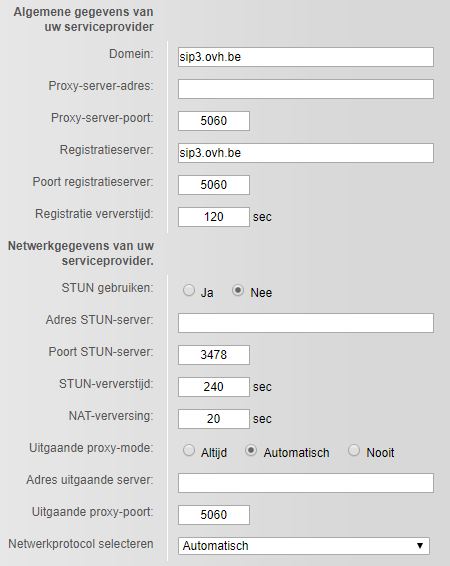Click the Netwerkprotocol selecteren label
This screenshot has height=566, width=450.
pyautogui.click(x=81, y=544)
